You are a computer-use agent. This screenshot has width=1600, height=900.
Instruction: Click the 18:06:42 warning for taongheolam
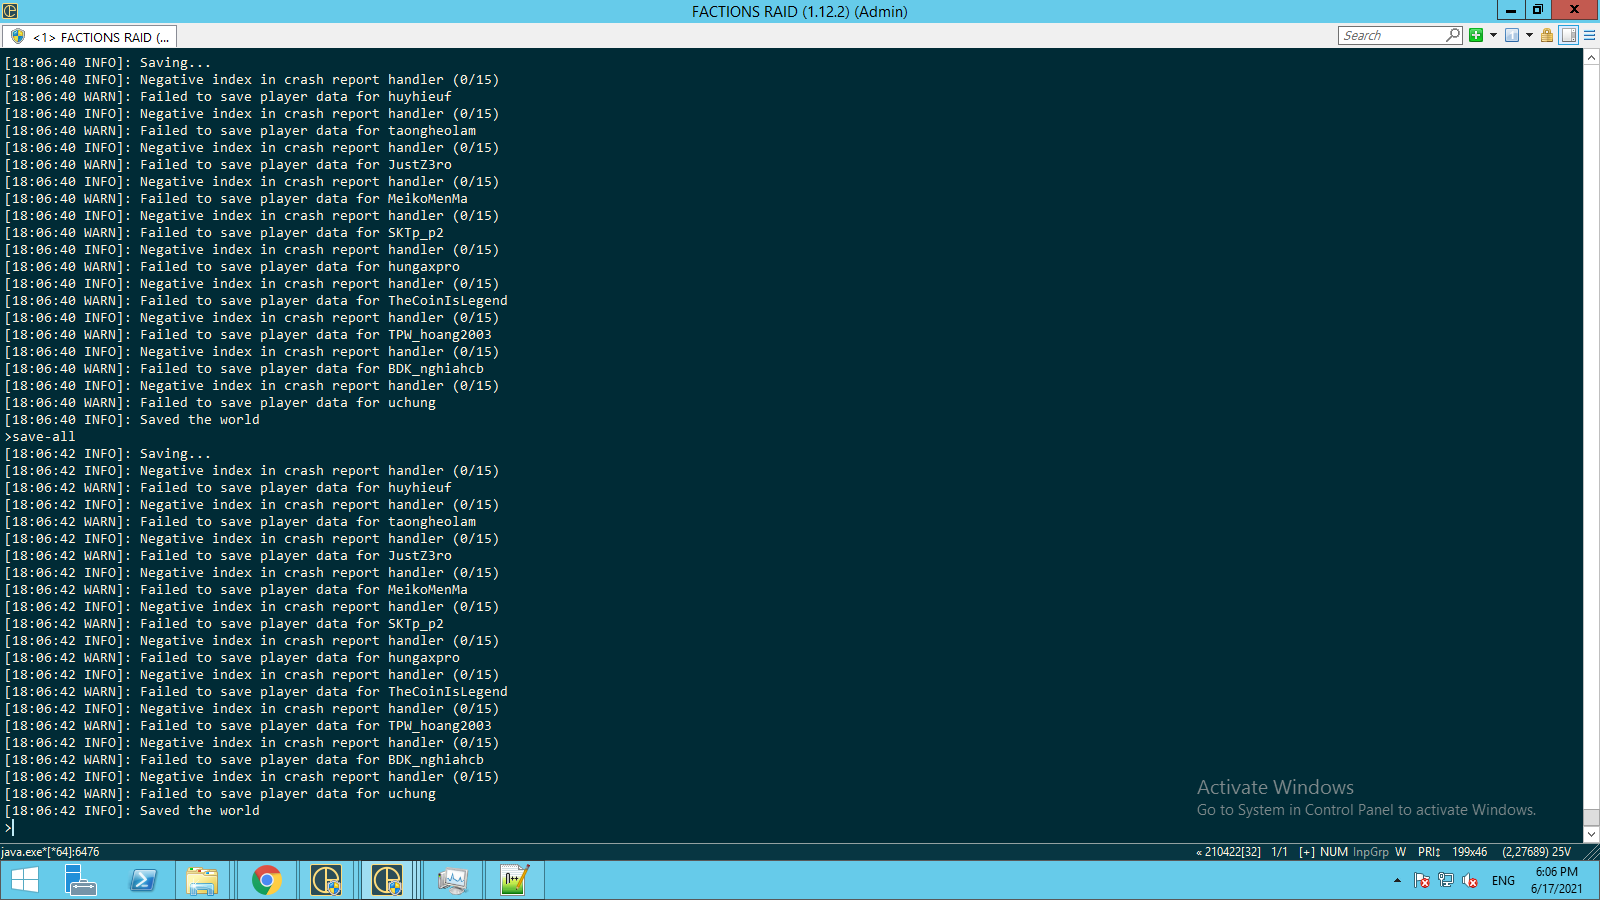tap(240, 522)
